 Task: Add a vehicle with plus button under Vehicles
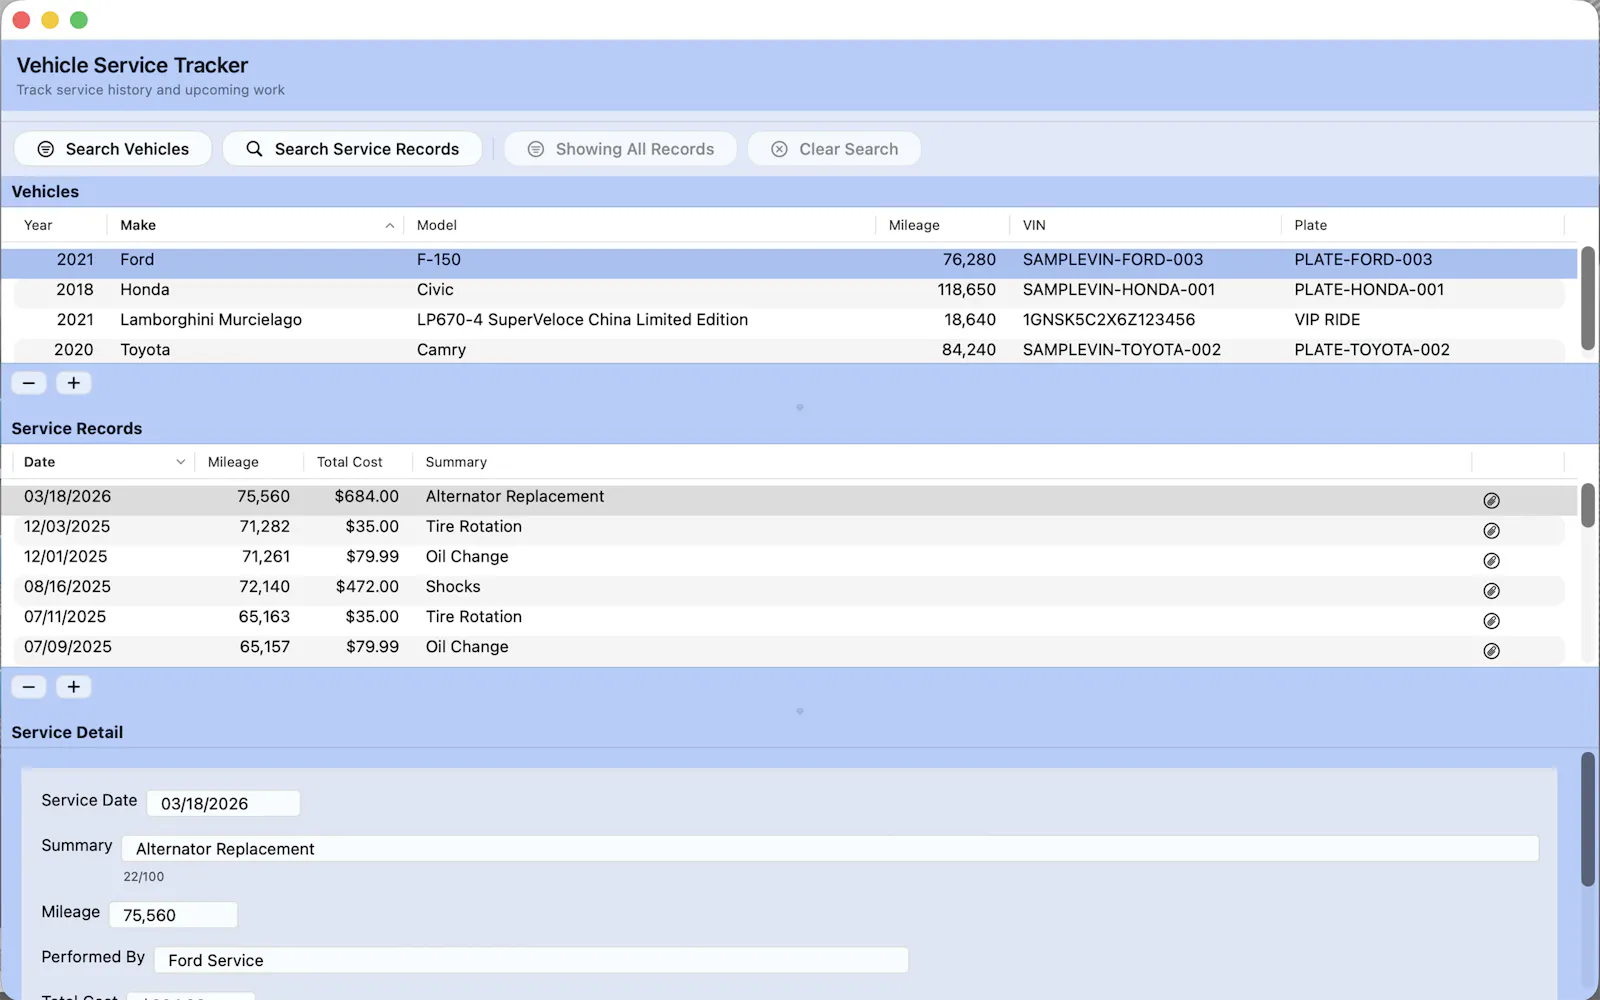(x=74, y=383)
